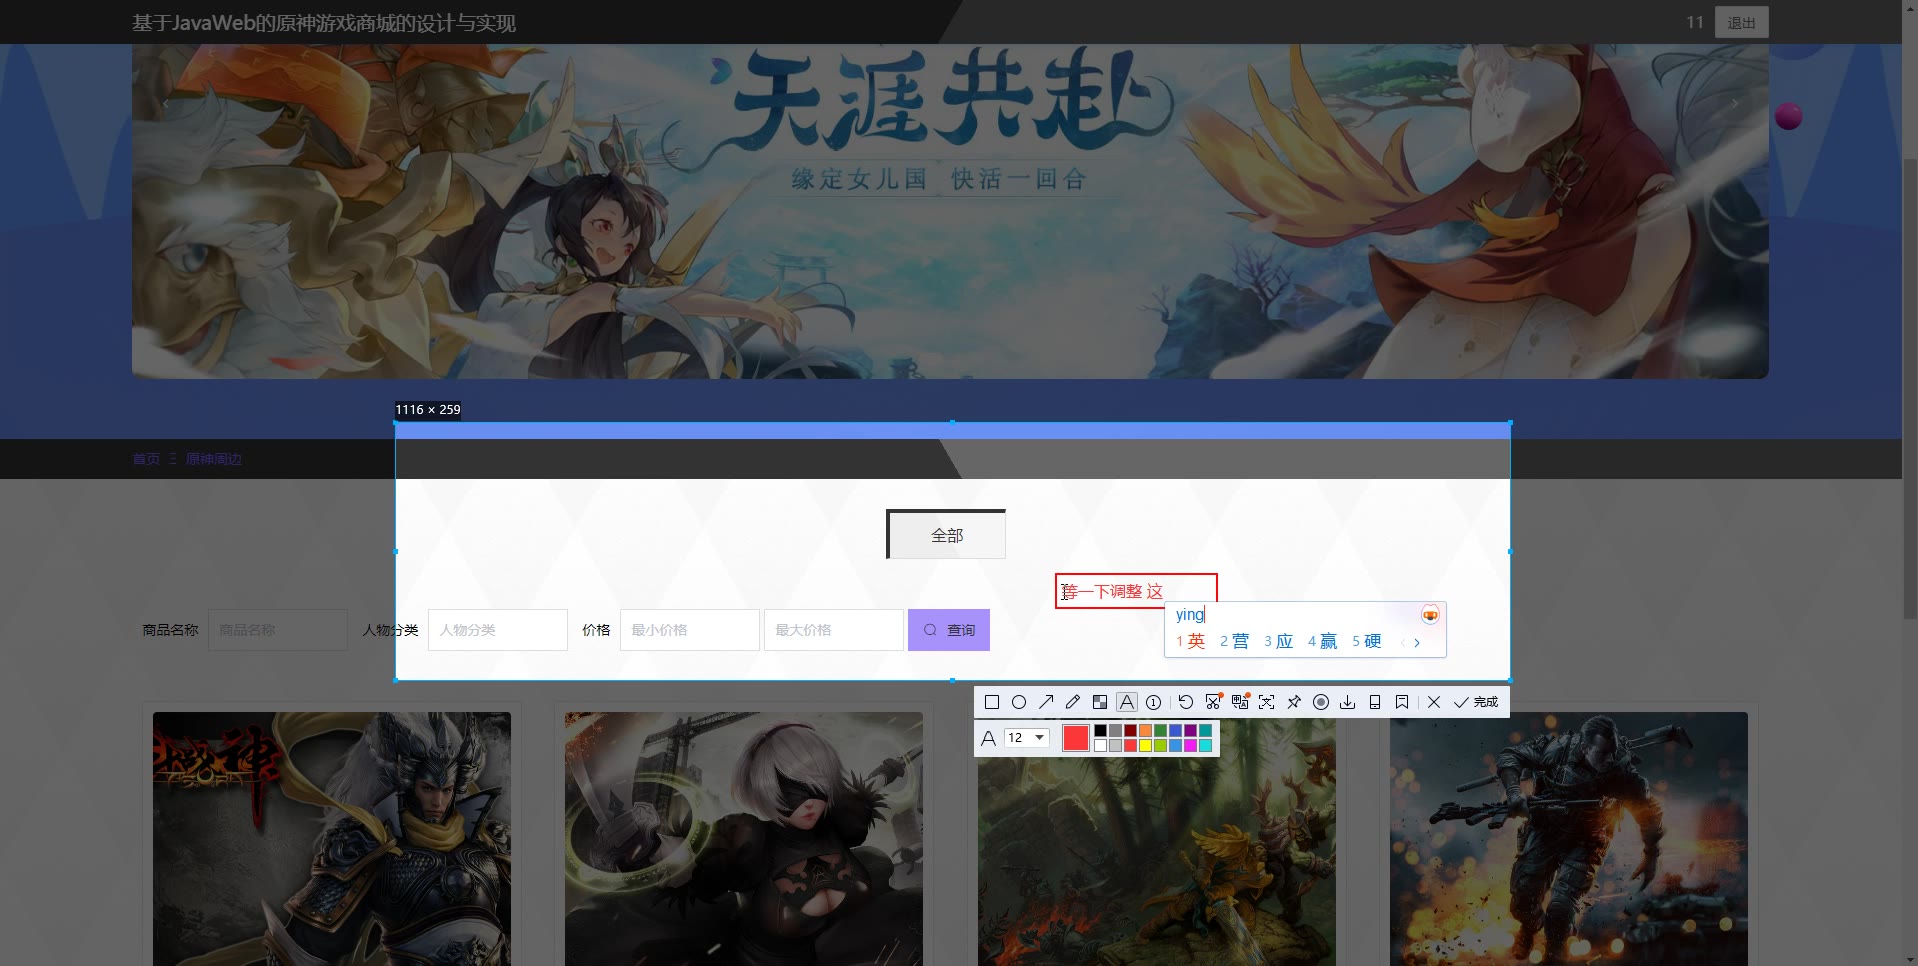Select the ellipse annotation tool
The image size is (1918, 966).
1019,702
